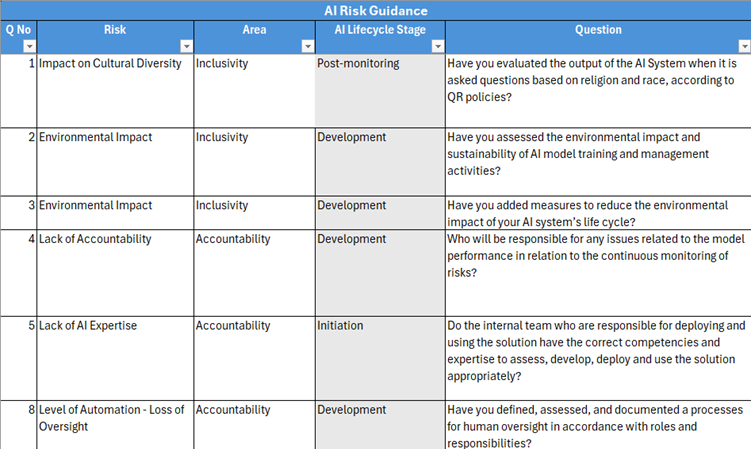Select the question about reducing environmental impact
Screen dimensions: 751x449
pos(597,213)
